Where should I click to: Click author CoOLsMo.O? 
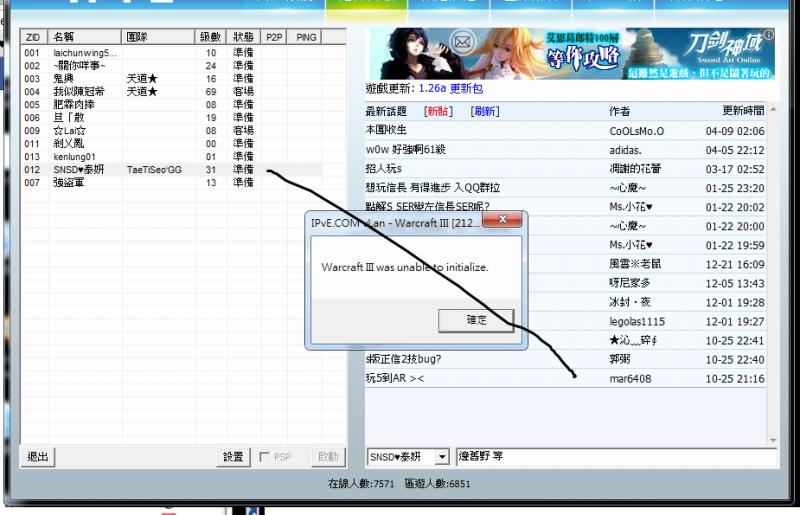click(x=637, y=131)
